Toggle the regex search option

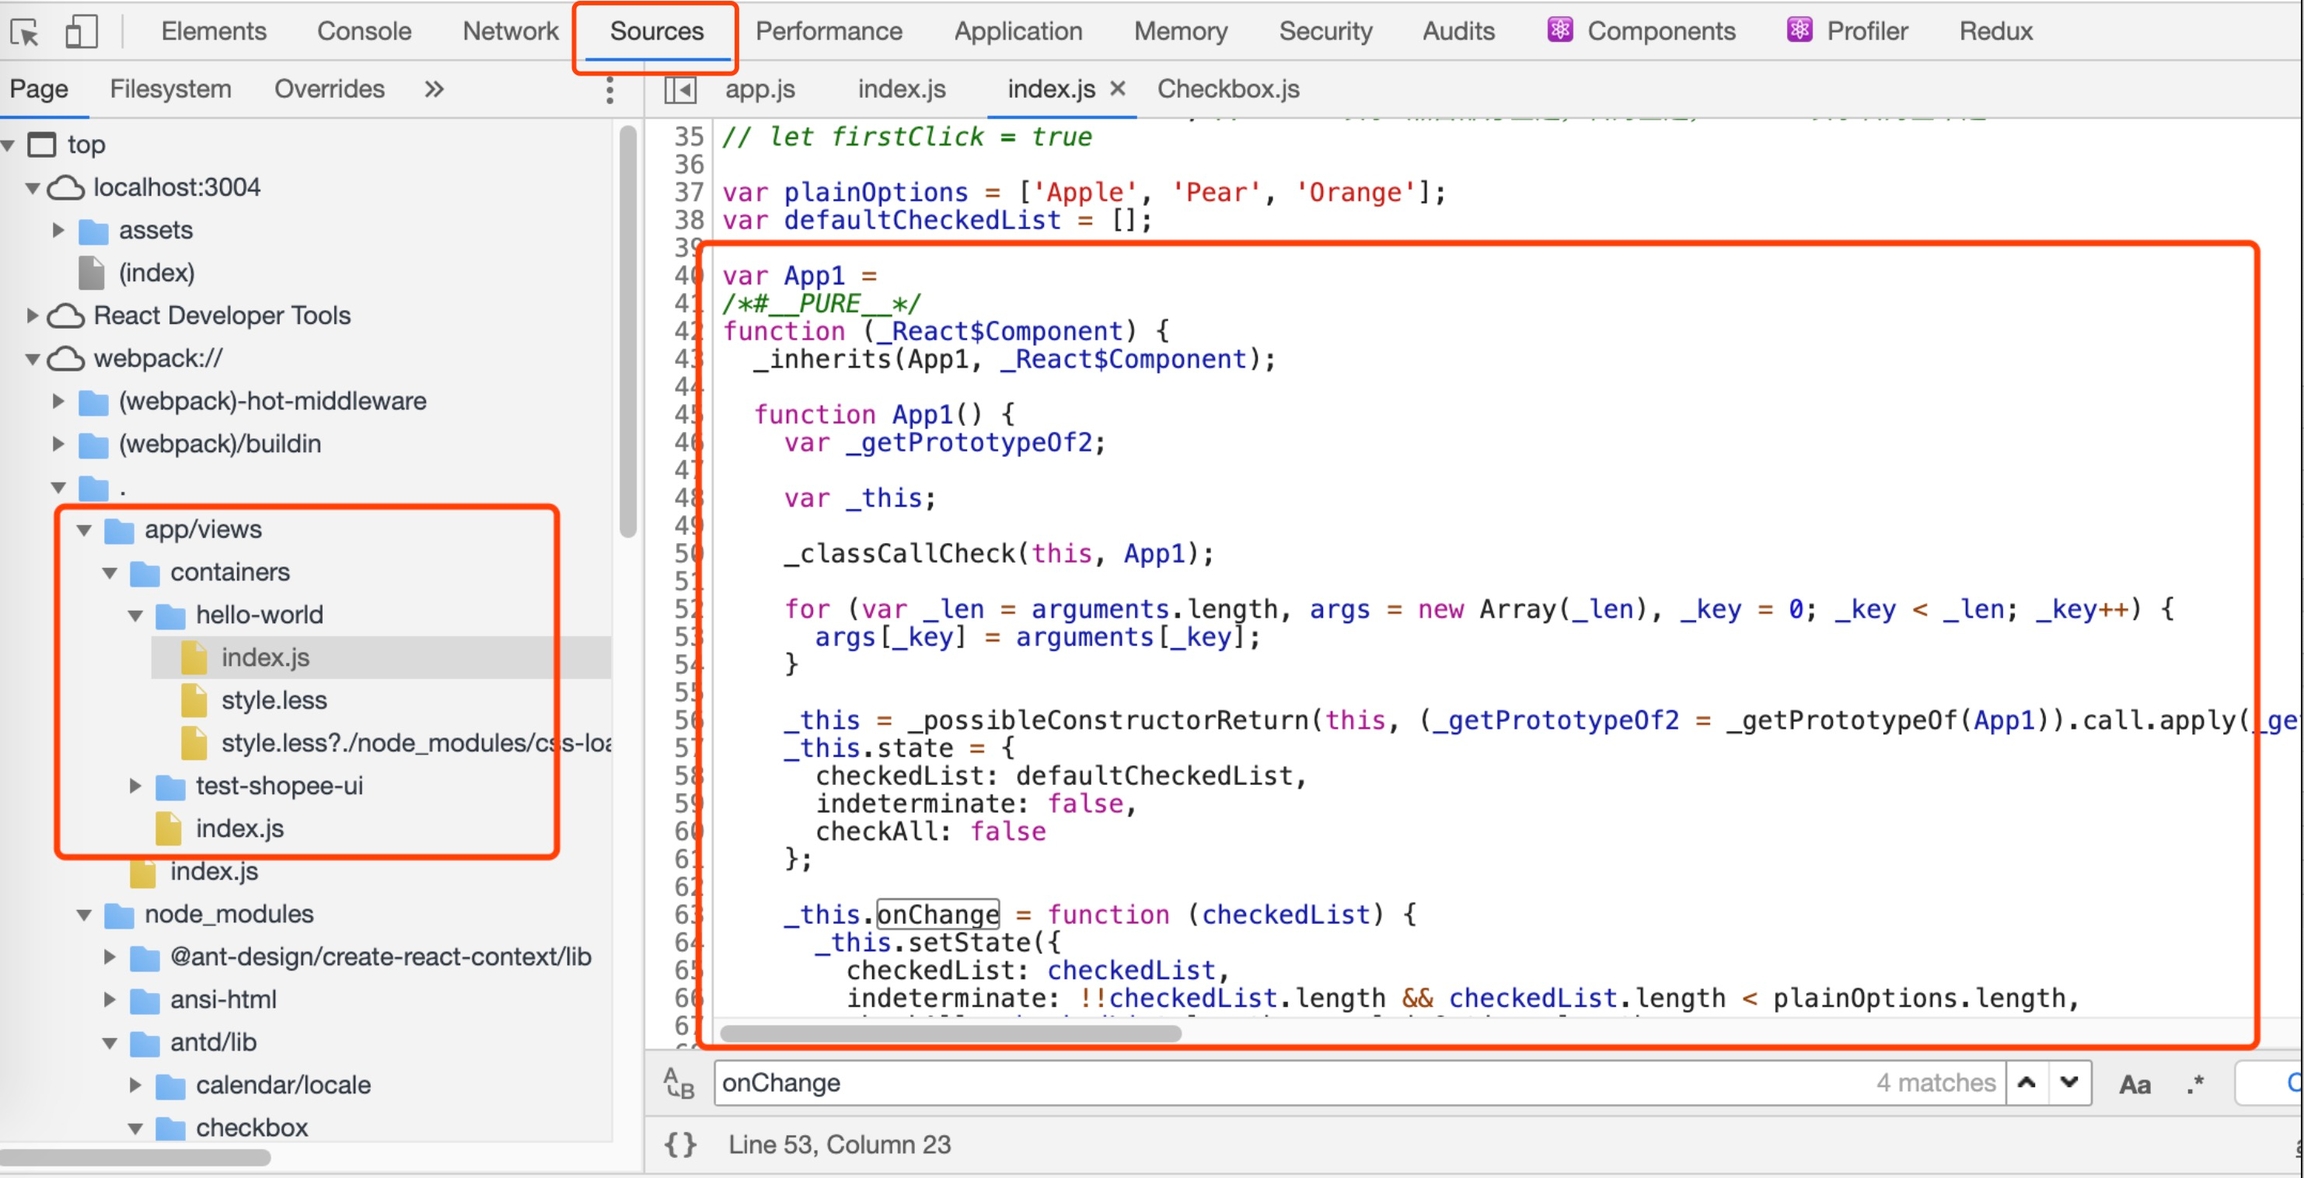click(x=2194, y=1084)
